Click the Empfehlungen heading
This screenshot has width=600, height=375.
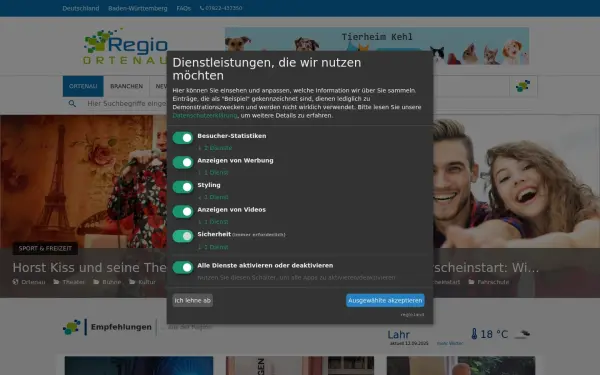(121, 327)
